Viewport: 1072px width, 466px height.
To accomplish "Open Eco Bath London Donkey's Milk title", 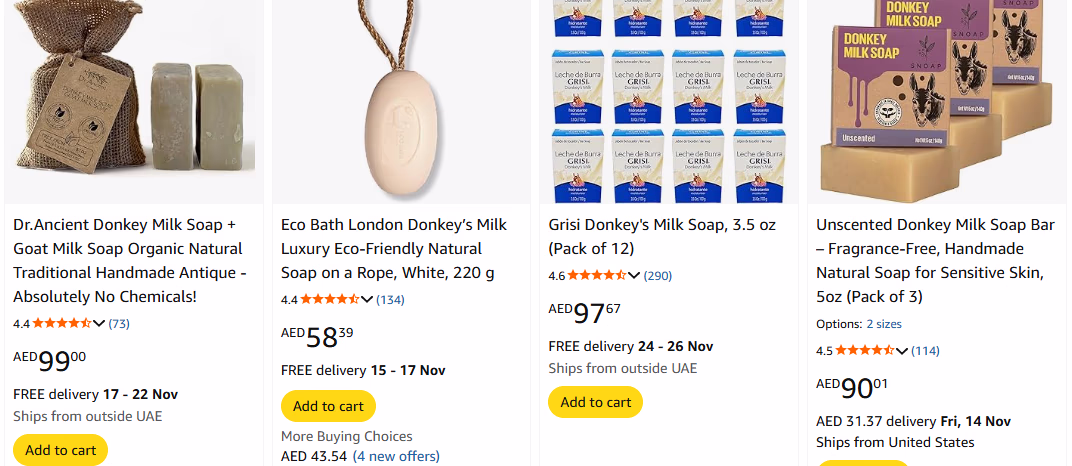I will click(395, 248).
